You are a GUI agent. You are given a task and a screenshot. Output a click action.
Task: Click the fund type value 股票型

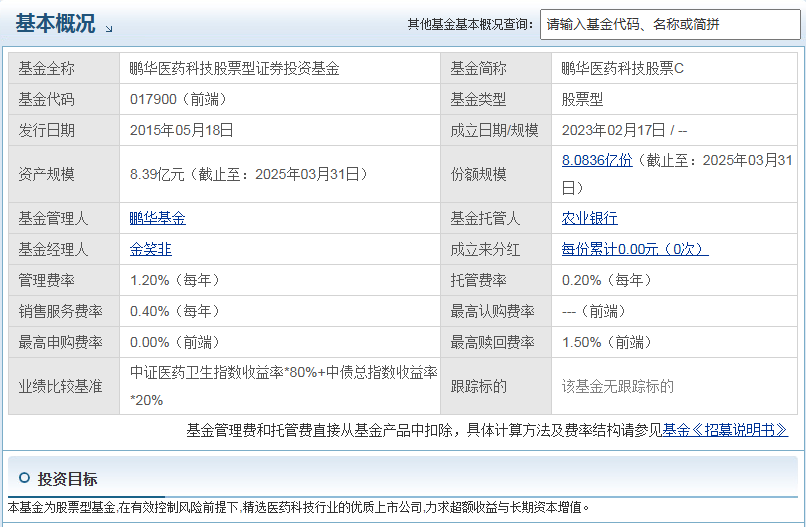[x=582, y=99]
